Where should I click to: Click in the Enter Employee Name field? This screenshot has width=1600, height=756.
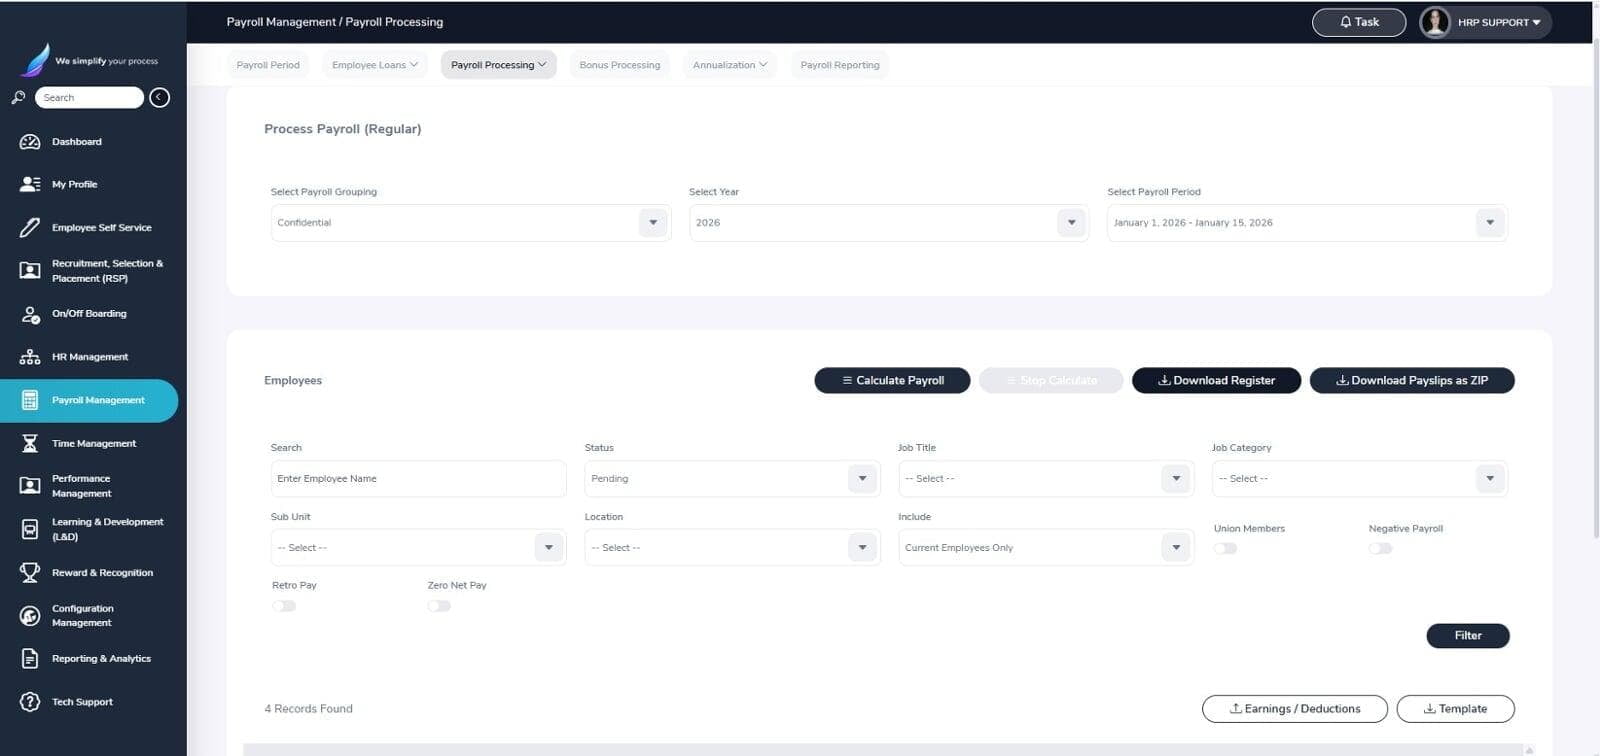418,479
